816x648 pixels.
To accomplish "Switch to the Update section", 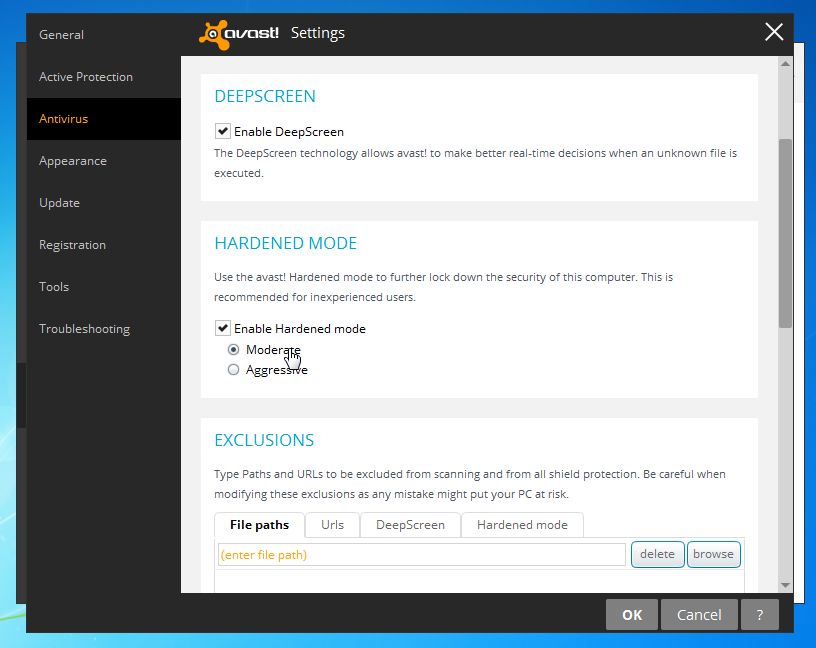I will click(x=59, y=202).
